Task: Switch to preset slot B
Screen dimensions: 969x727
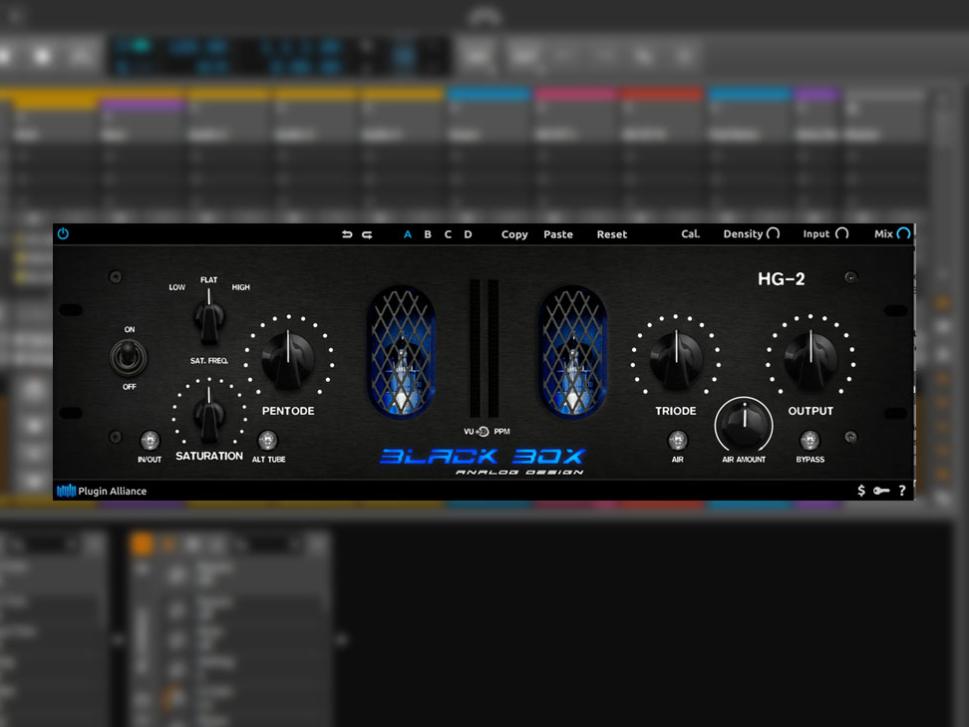Action: point(426,233)
